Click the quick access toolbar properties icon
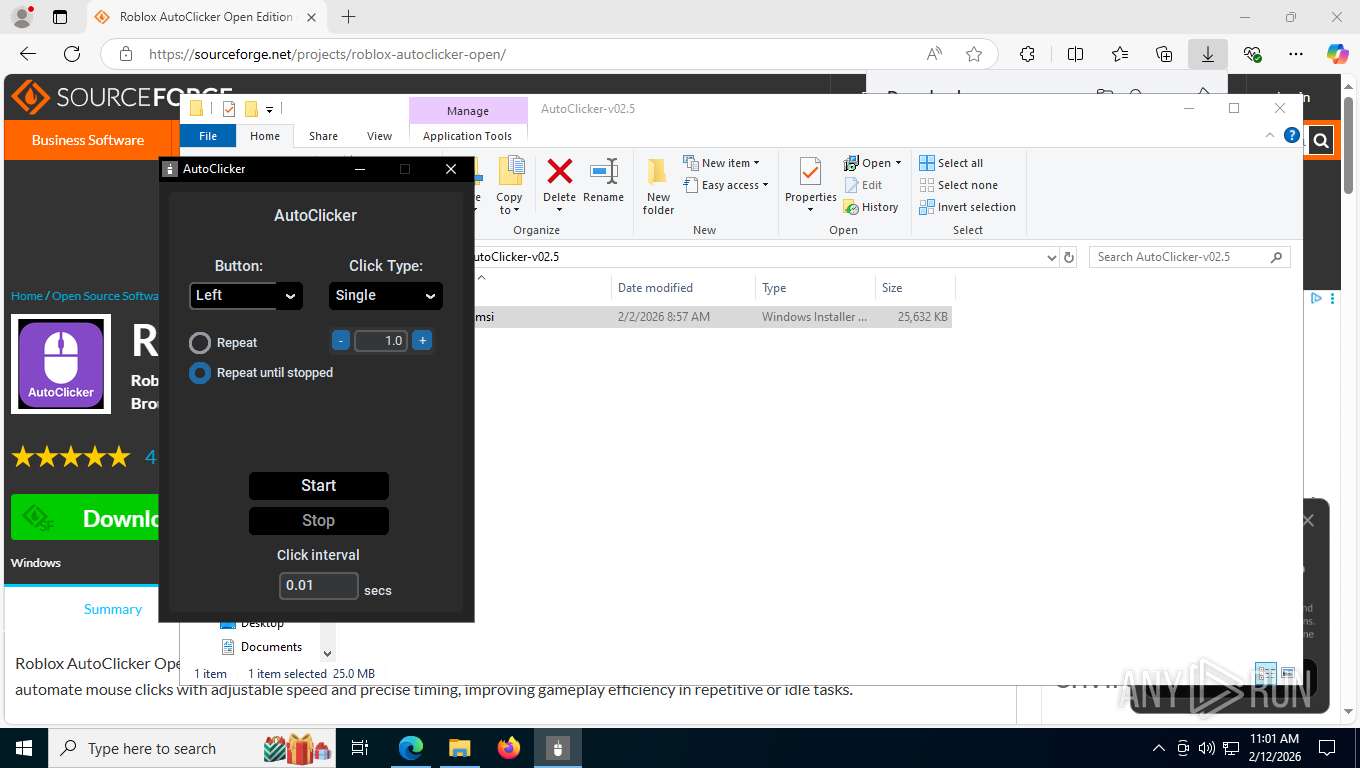 click(229, 109)
